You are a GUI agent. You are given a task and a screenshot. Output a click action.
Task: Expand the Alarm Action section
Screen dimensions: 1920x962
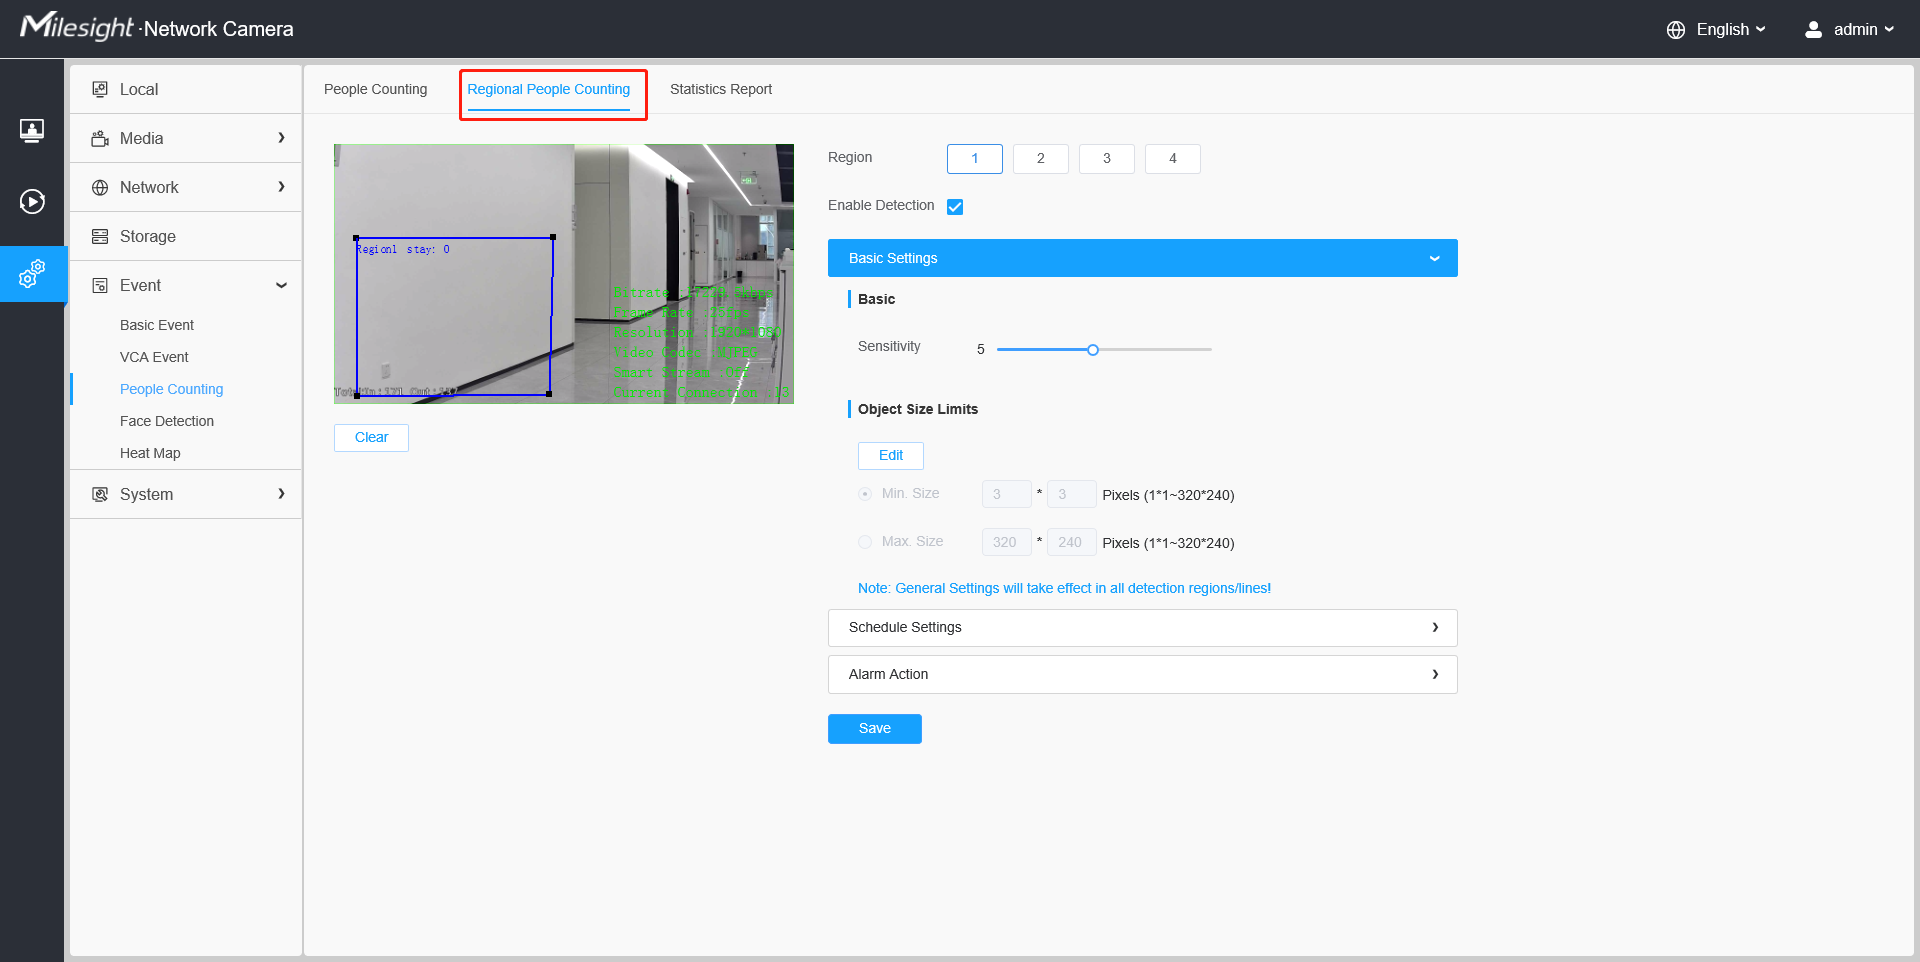(1143, 675)
